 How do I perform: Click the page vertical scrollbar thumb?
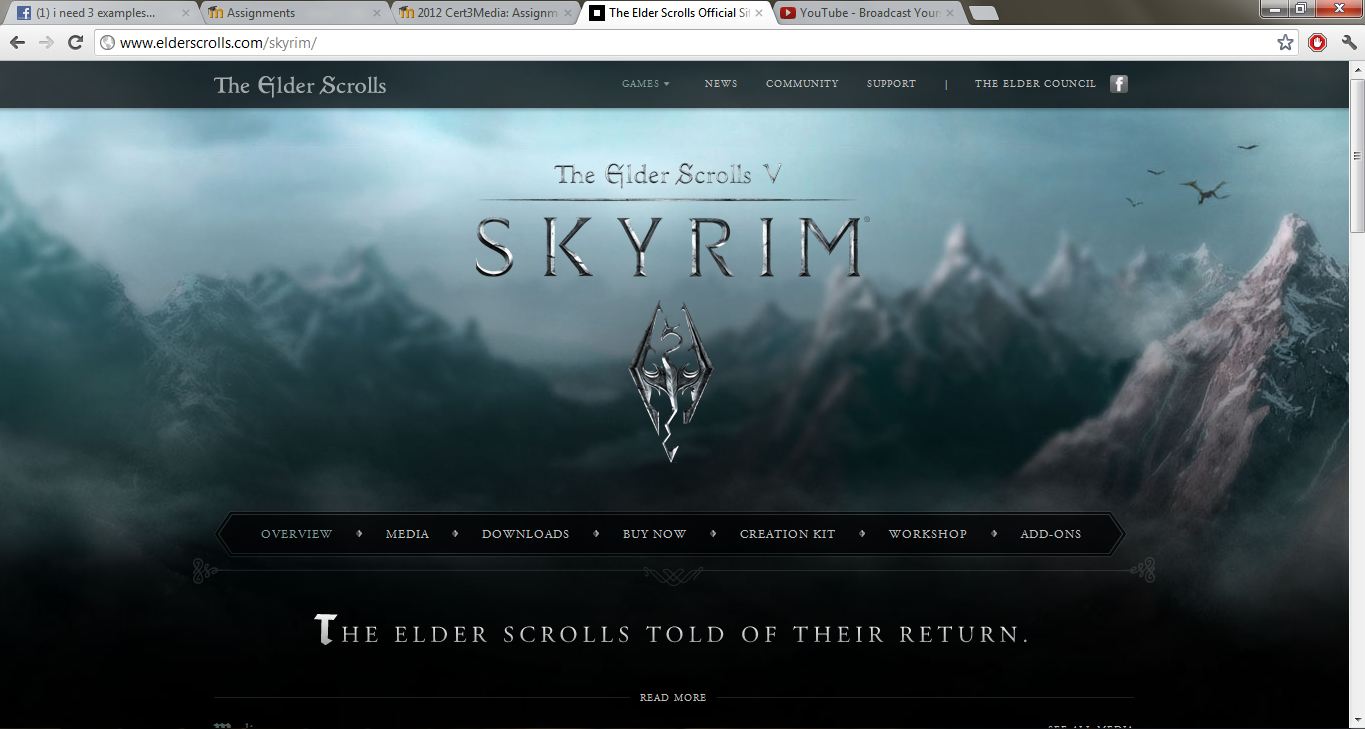point(1357,155)
